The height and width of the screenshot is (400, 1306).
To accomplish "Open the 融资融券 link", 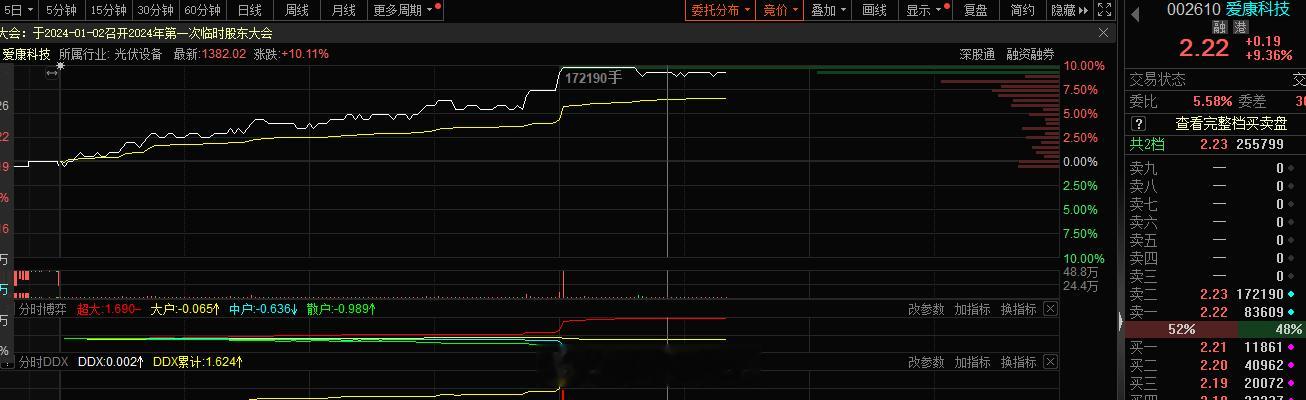I will (1030, 54).
